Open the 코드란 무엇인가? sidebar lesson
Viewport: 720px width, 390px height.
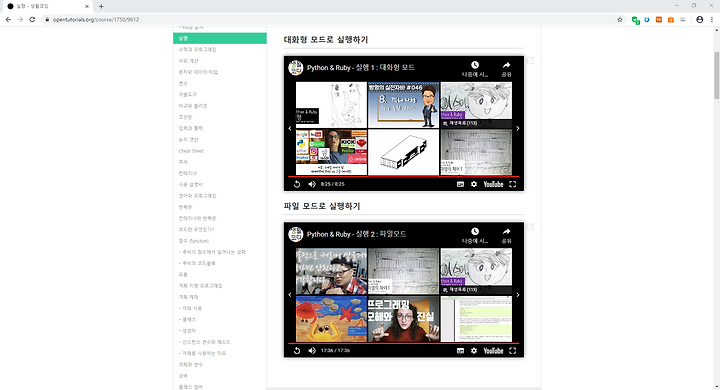197,230
